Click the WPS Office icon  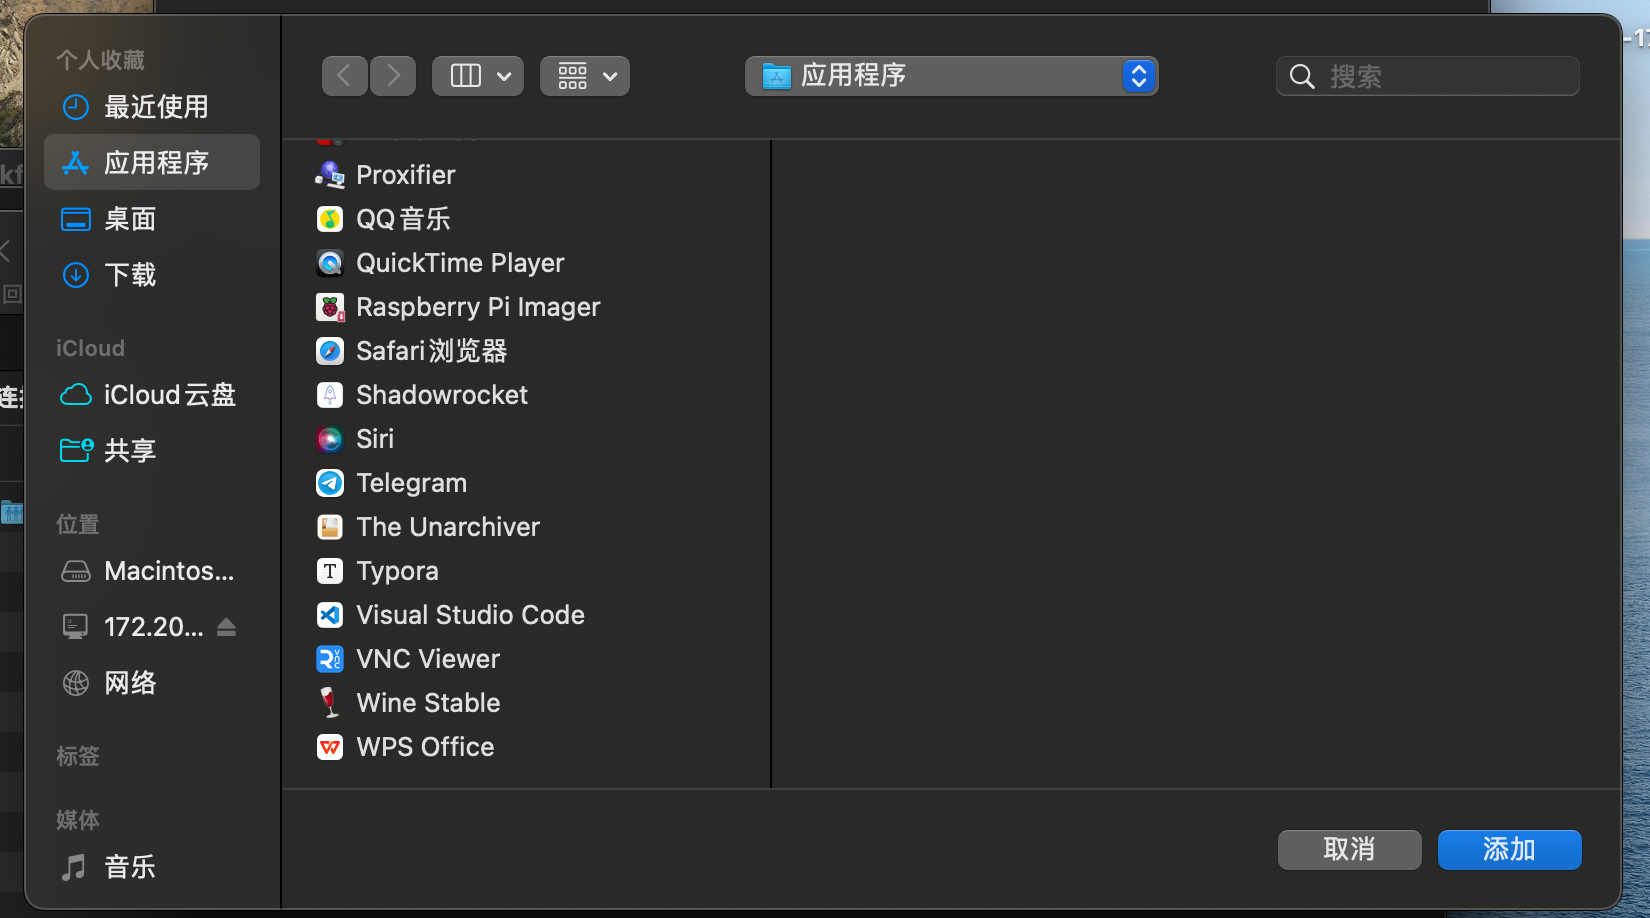pyautogui.click(x=330, y=747)
